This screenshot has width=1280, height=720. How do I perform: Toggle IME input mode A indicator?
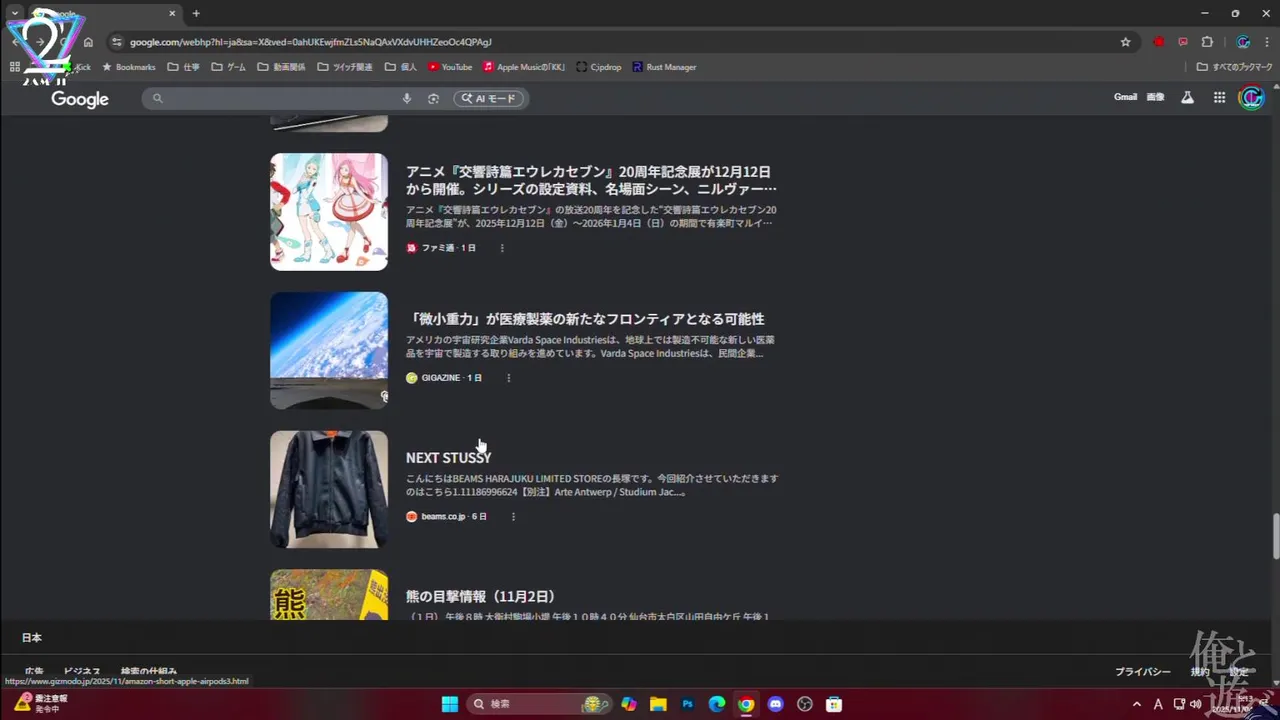click(1158, 704)
